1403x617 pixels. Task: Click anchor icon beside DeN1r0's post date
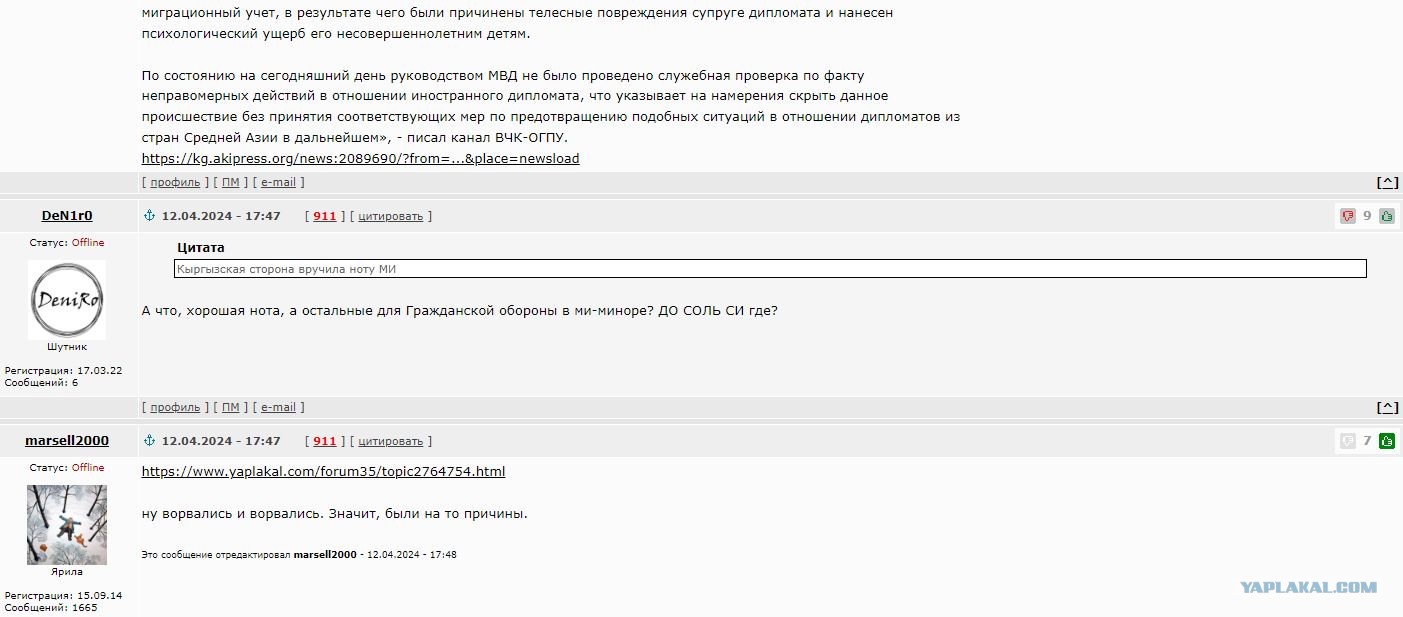click(150, 216)
